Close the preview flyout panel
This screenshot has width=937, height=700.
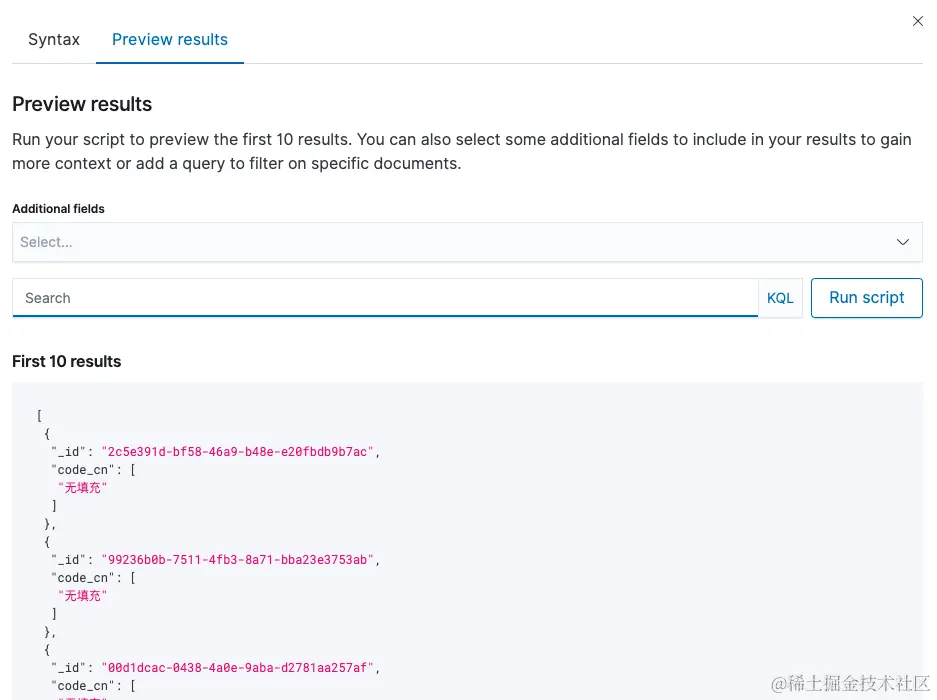pyautogui.click(x=917, y=21)
